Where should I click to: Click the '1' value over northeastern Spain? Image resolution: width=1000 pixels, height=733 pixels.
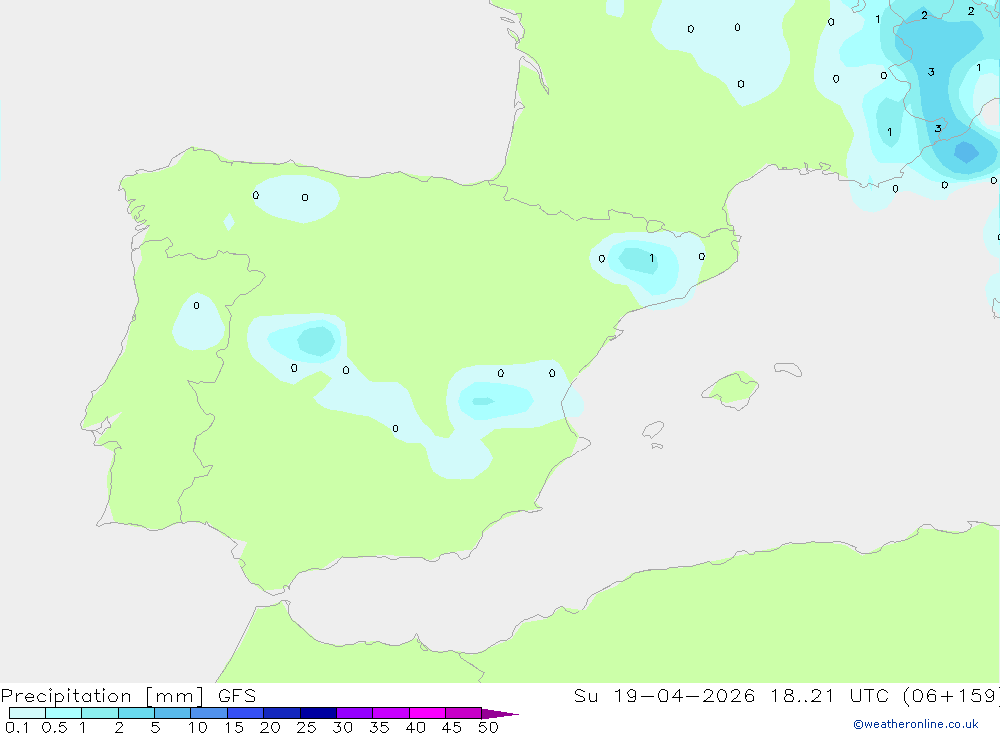[651, 258]
